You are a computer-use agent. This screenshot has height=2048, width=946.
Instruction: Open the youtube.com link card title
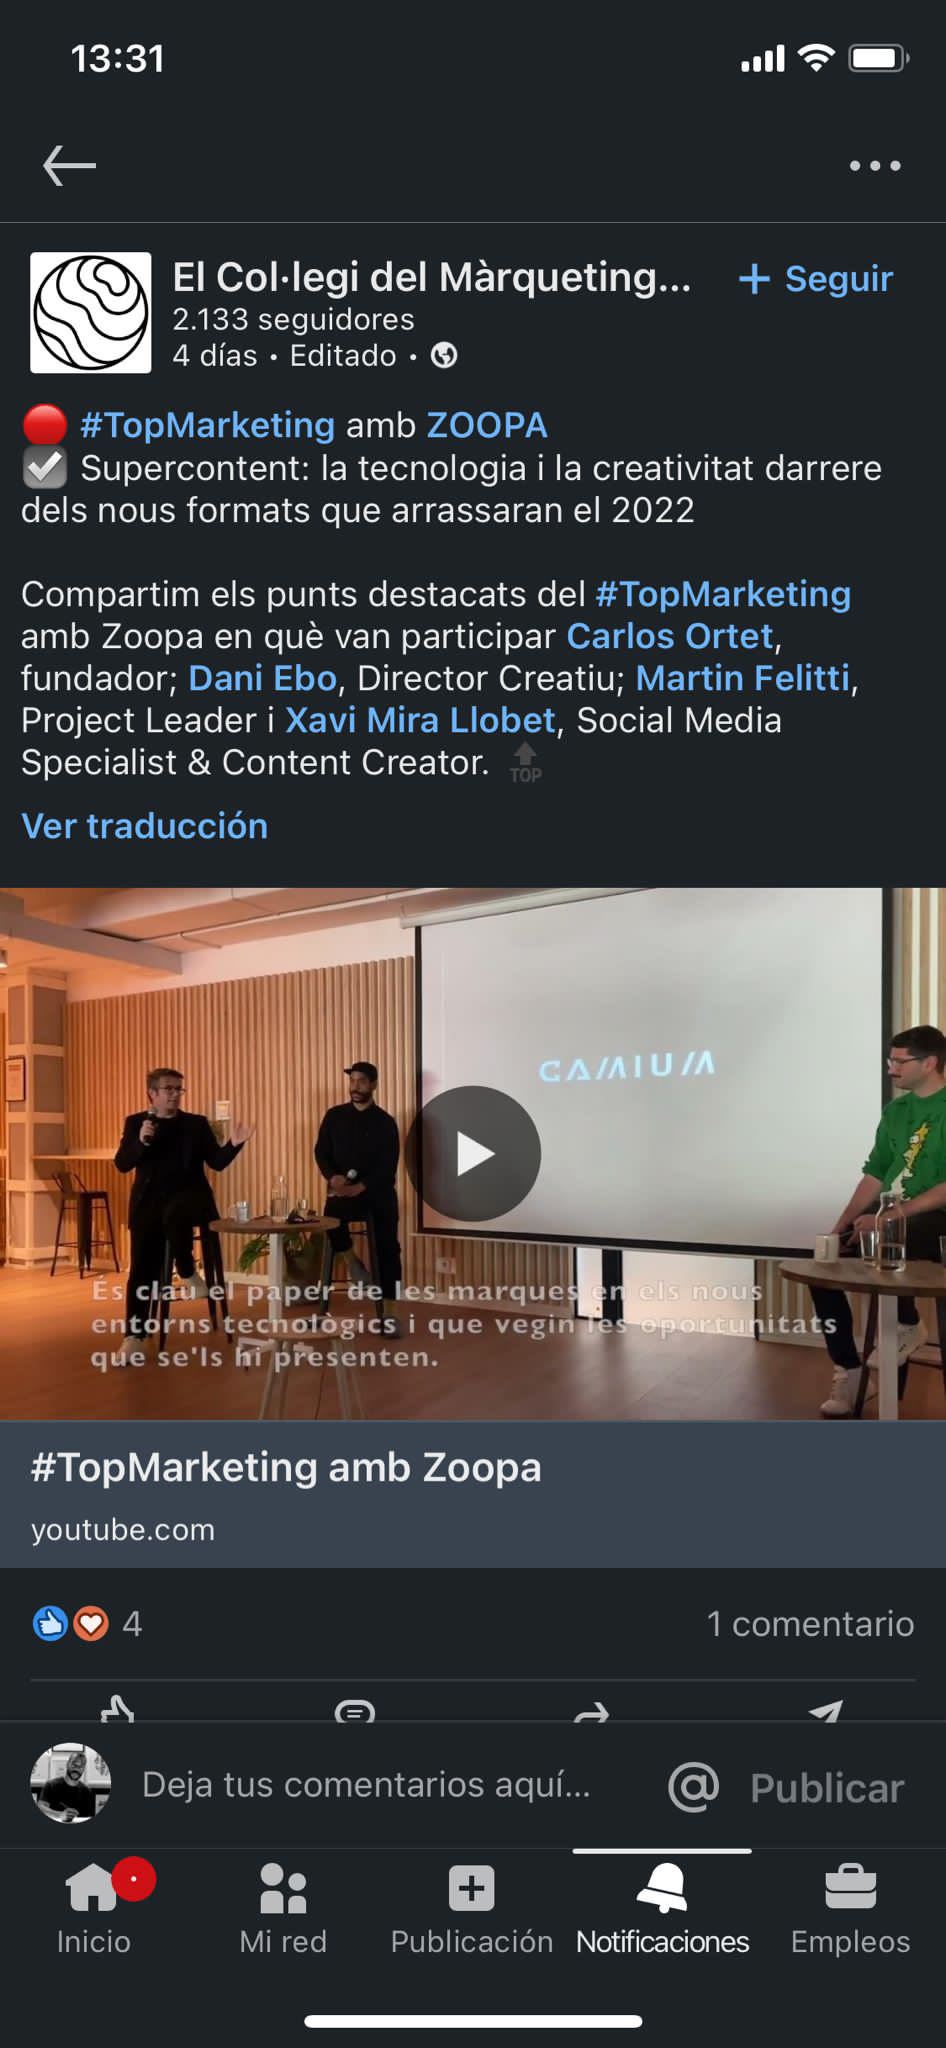[x=286, y=1468]
